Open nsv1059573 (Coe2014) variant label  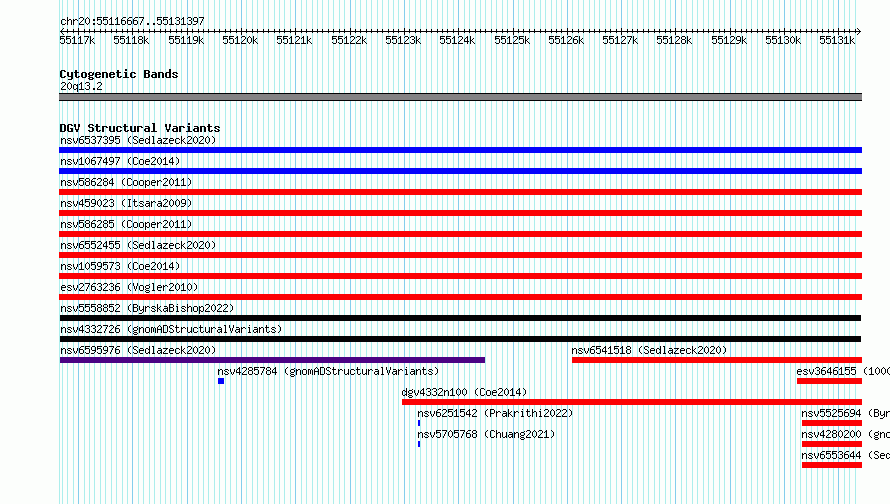[x=120, y=266]
